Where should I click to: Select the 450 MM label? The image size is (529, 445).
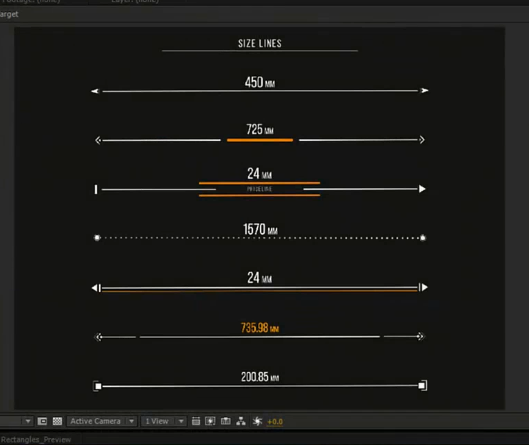coord(260,82)
